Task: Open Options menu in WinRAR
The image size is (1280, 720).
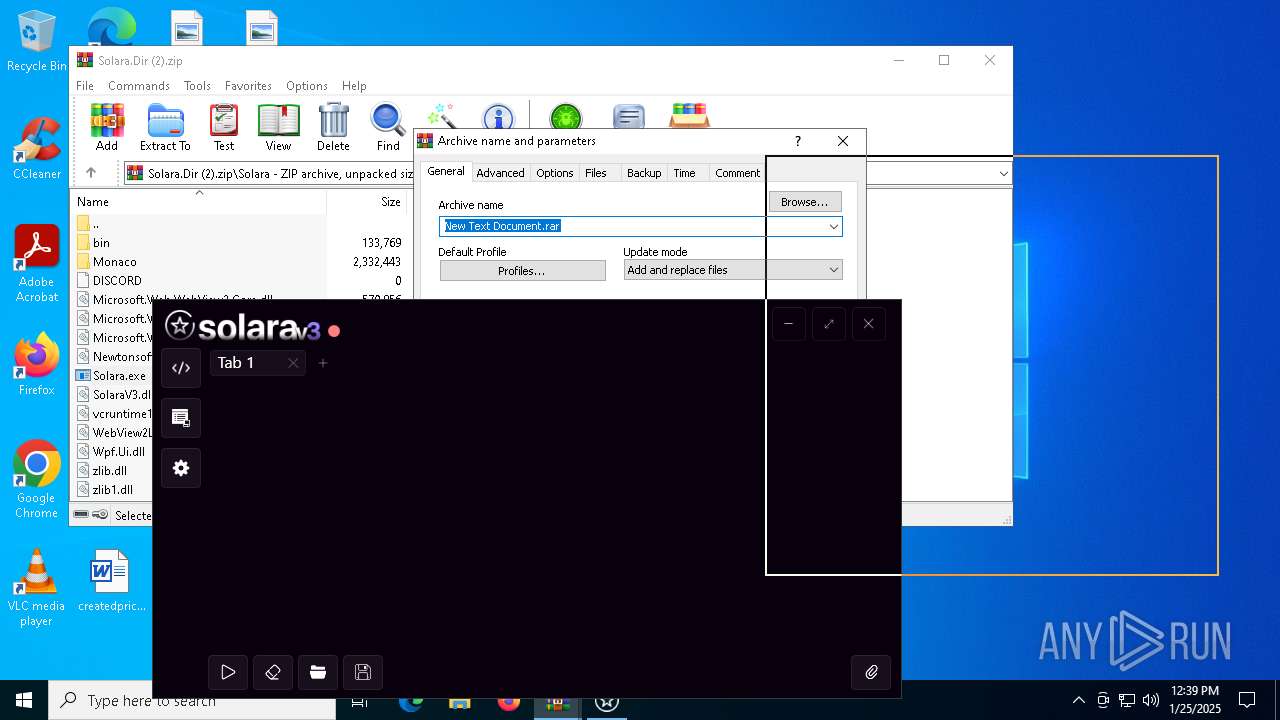Action: (307, 86)
